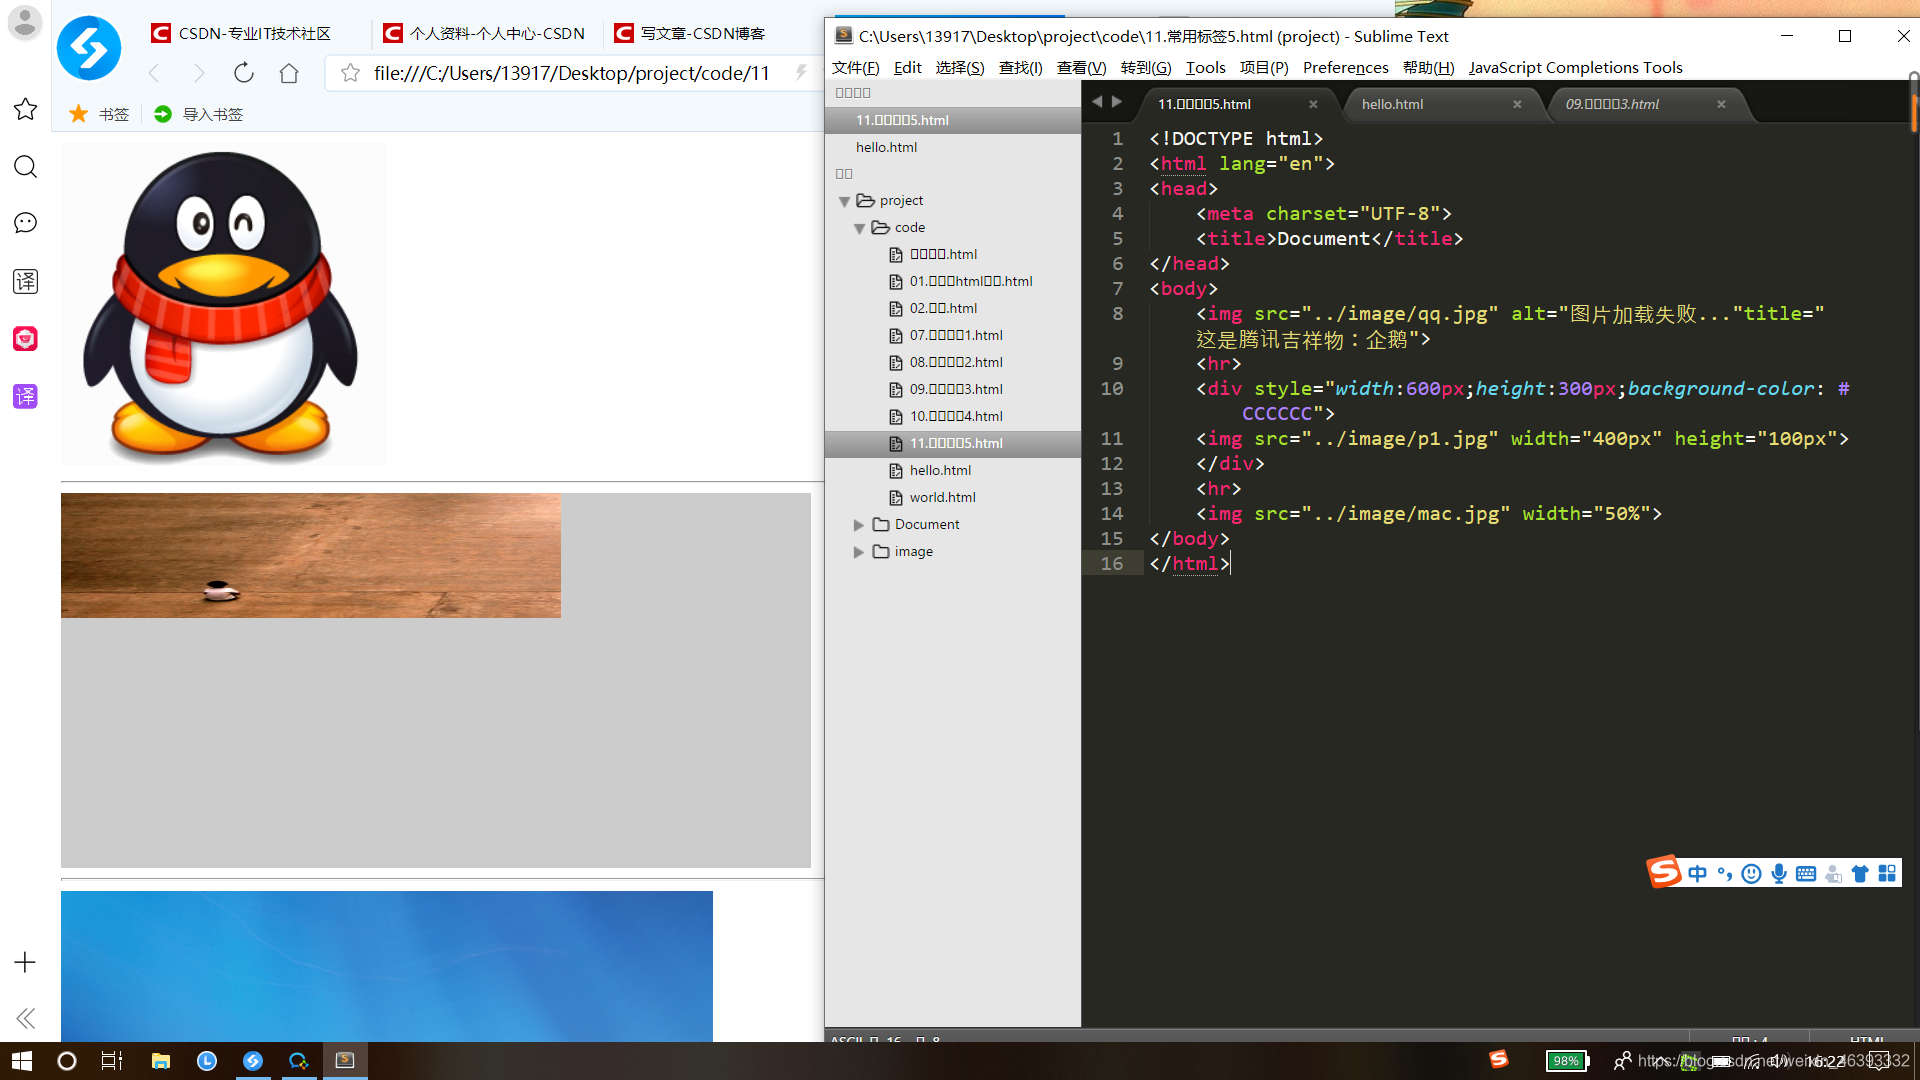Screen dimensions: 1920x1080
Task: Toggle Sogou soft keyboard icon
Action: click(1806, 874)
